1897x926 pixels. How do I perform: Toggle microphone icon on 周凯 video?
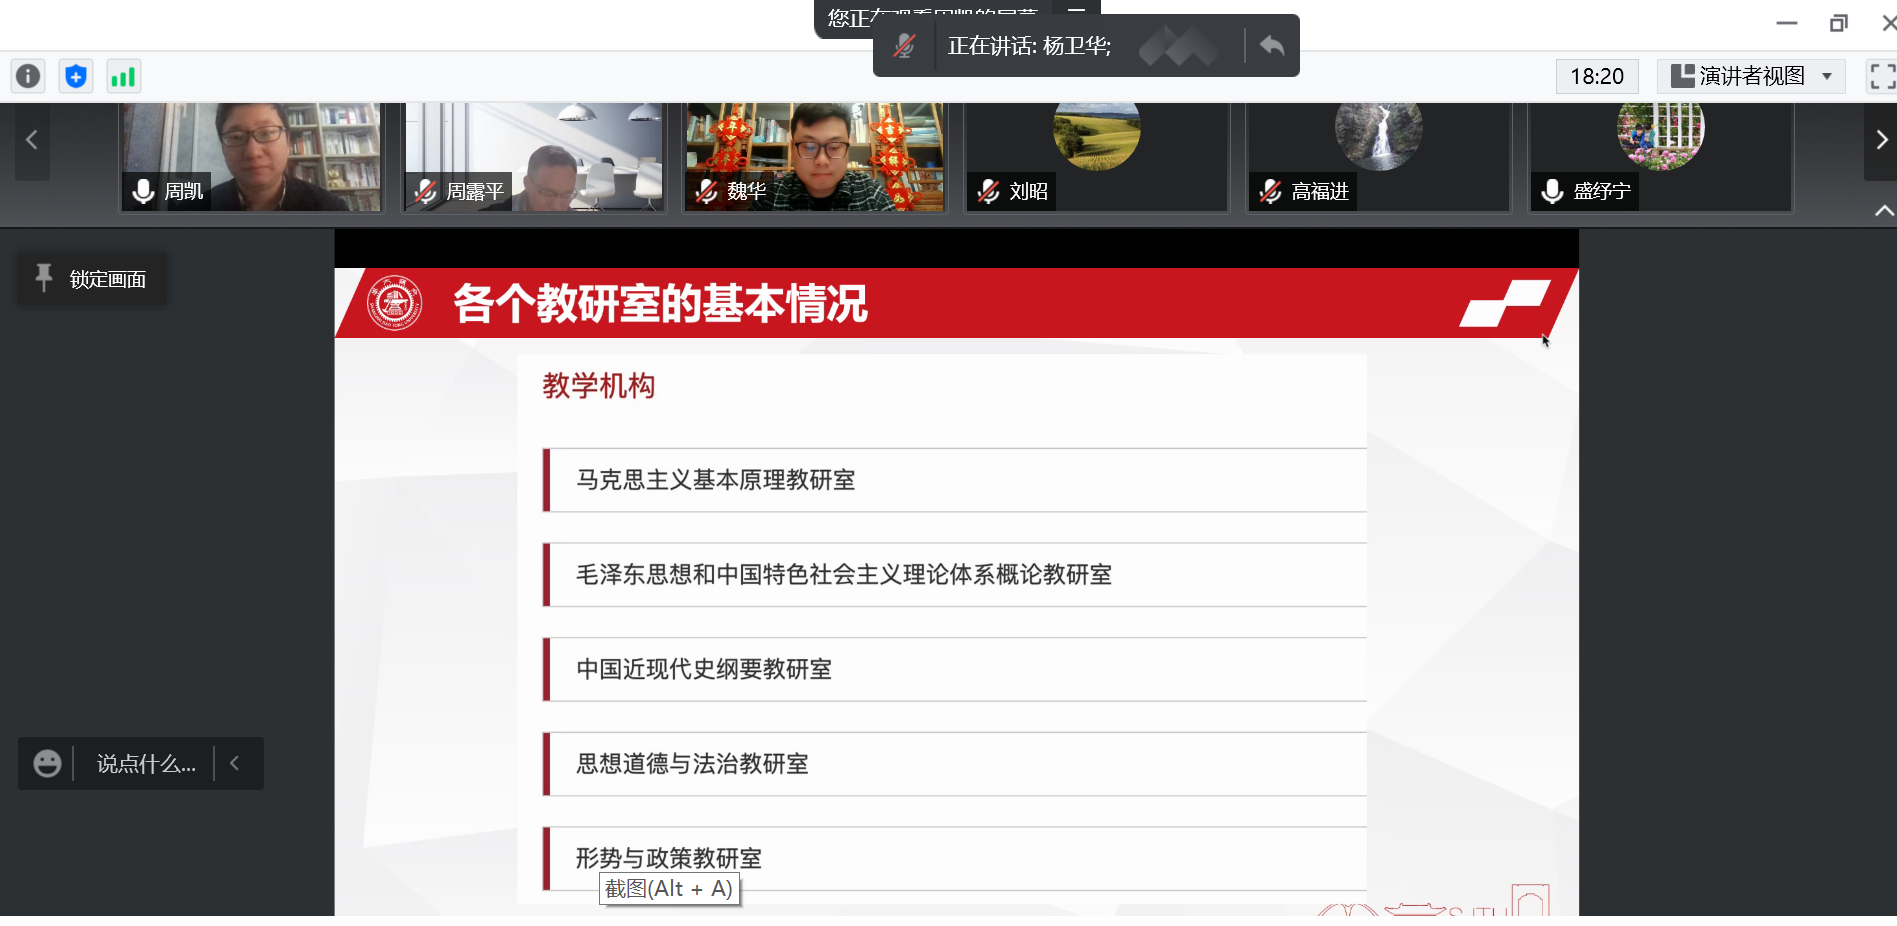point(144,191)
